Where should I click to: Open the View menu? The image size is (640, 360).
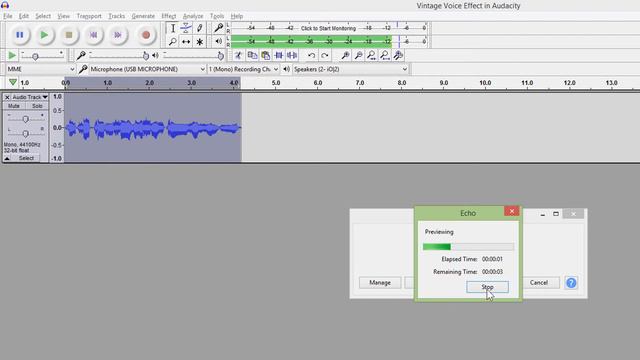pyautogui.click(x=63, y=16)
